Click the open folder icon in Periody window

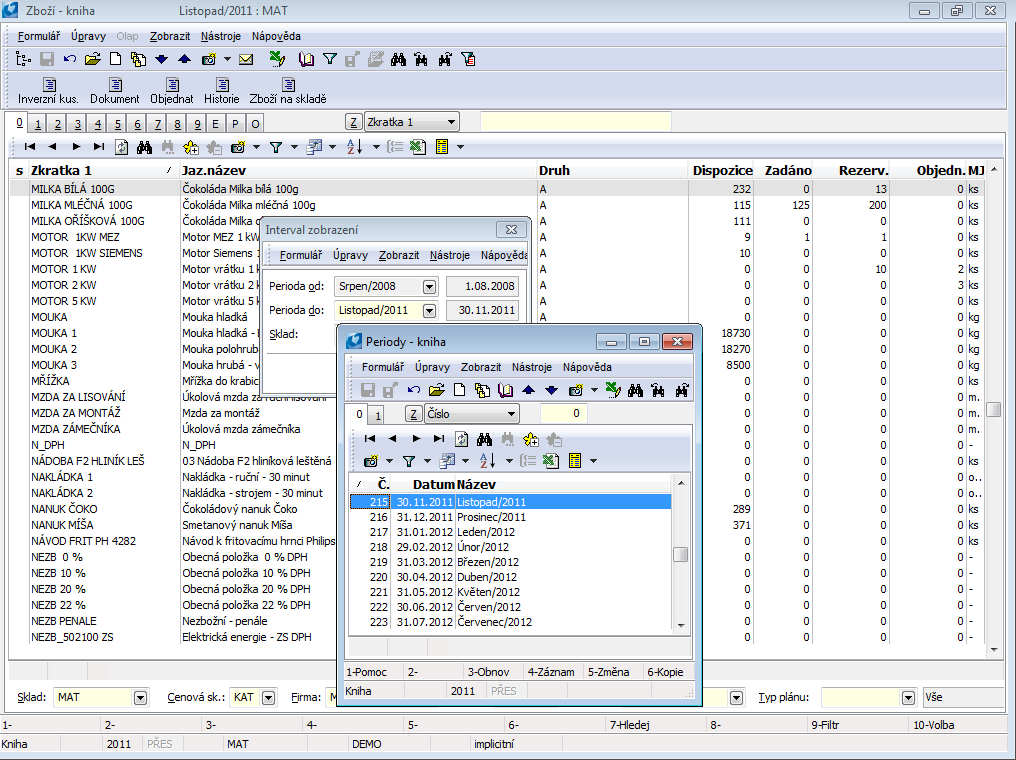click(436, 390)
